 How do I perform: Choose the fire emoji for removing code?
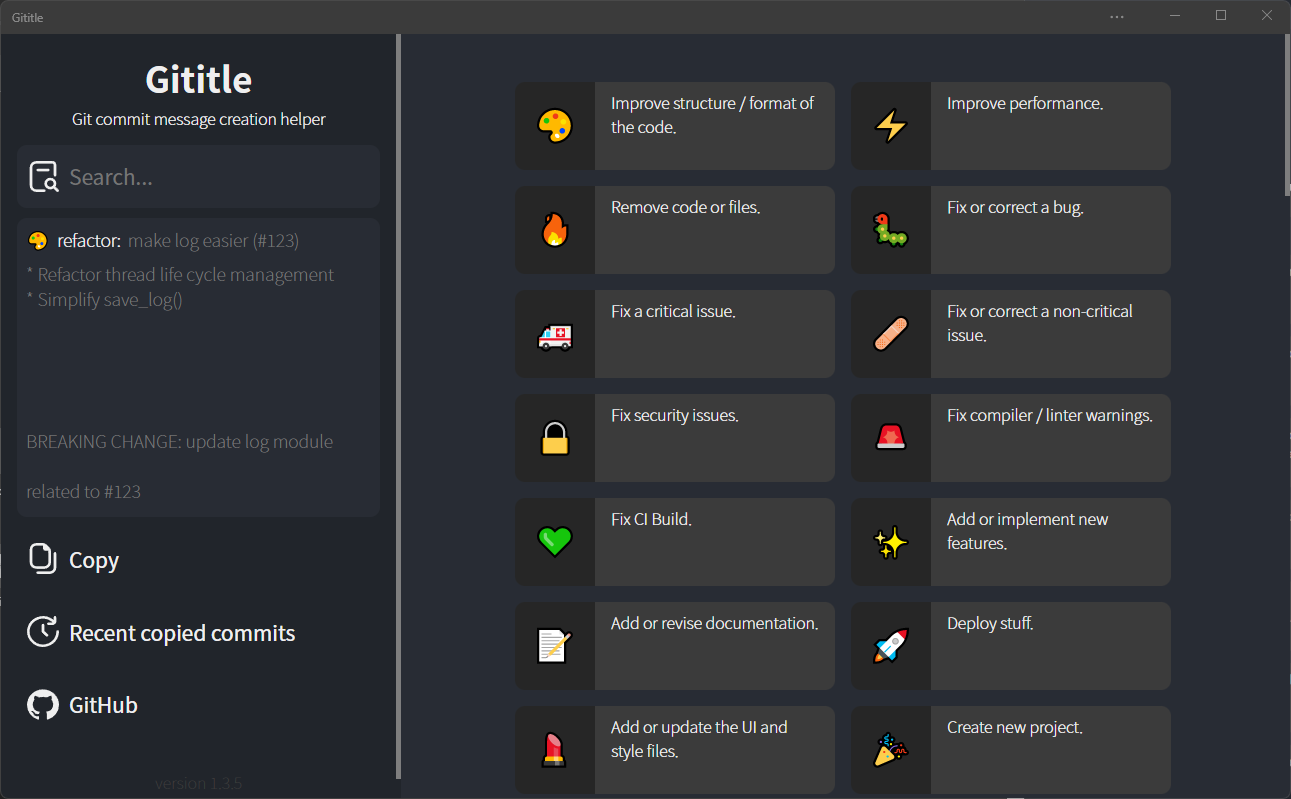555,230
